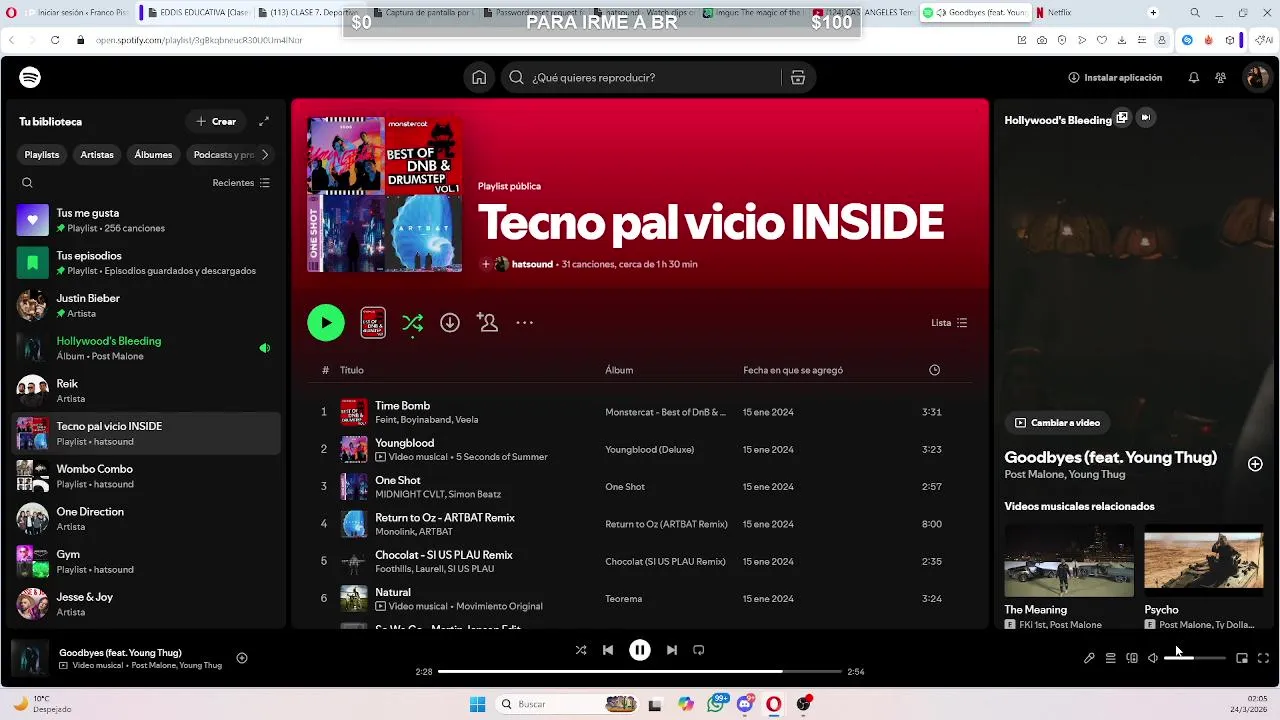Mute with the speaker volume icon
The height and width of the screenshot is (720, 1280).
pyautogui.click(x=1153, y=658)
